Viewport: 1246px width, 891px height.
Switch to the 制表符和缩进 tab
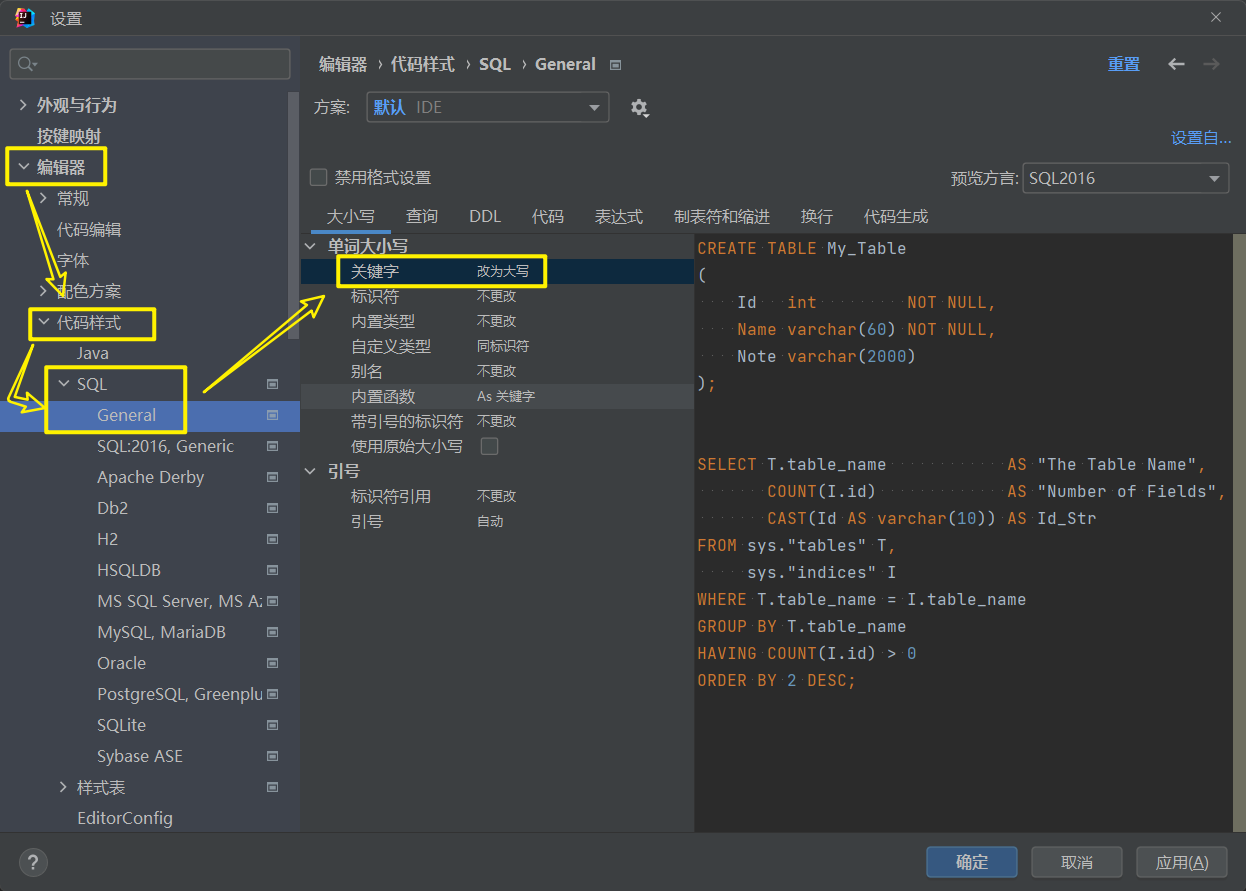[721, 216]
